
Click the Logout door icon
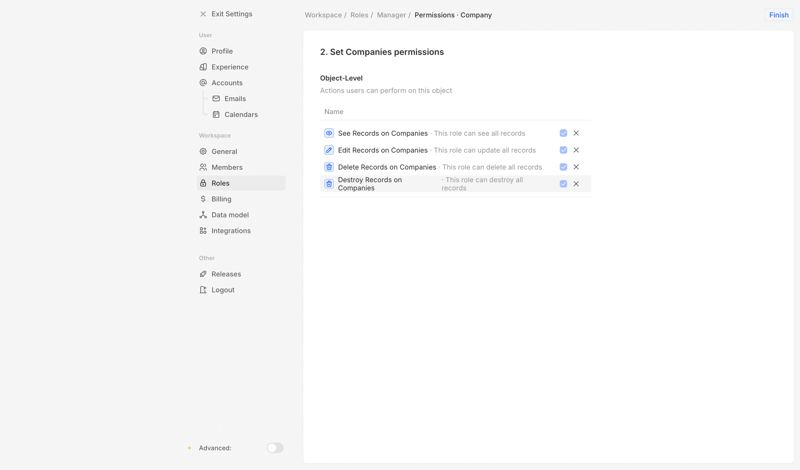[x=203, y=290]
